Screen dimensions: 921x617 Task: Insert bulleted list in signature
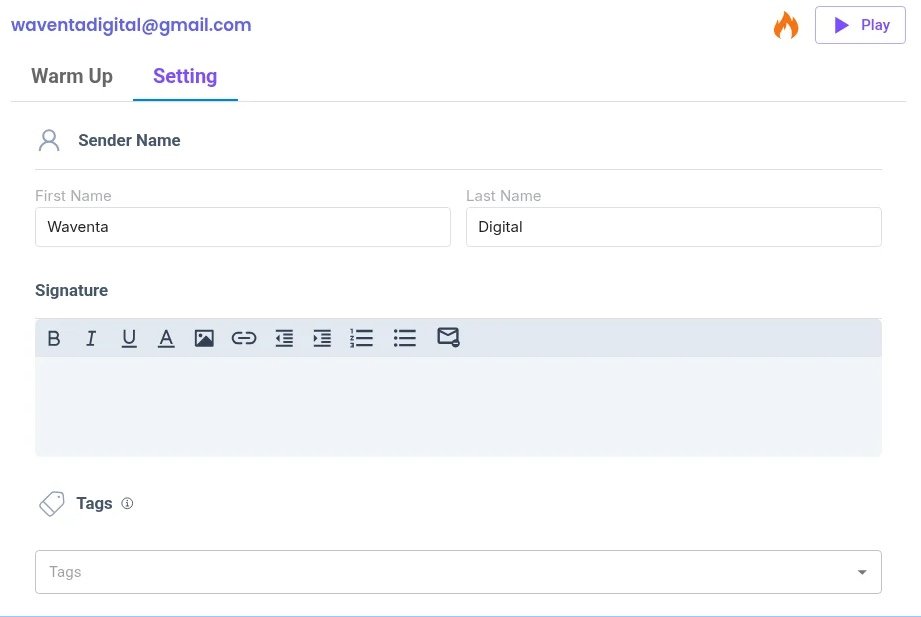[404, 339]
